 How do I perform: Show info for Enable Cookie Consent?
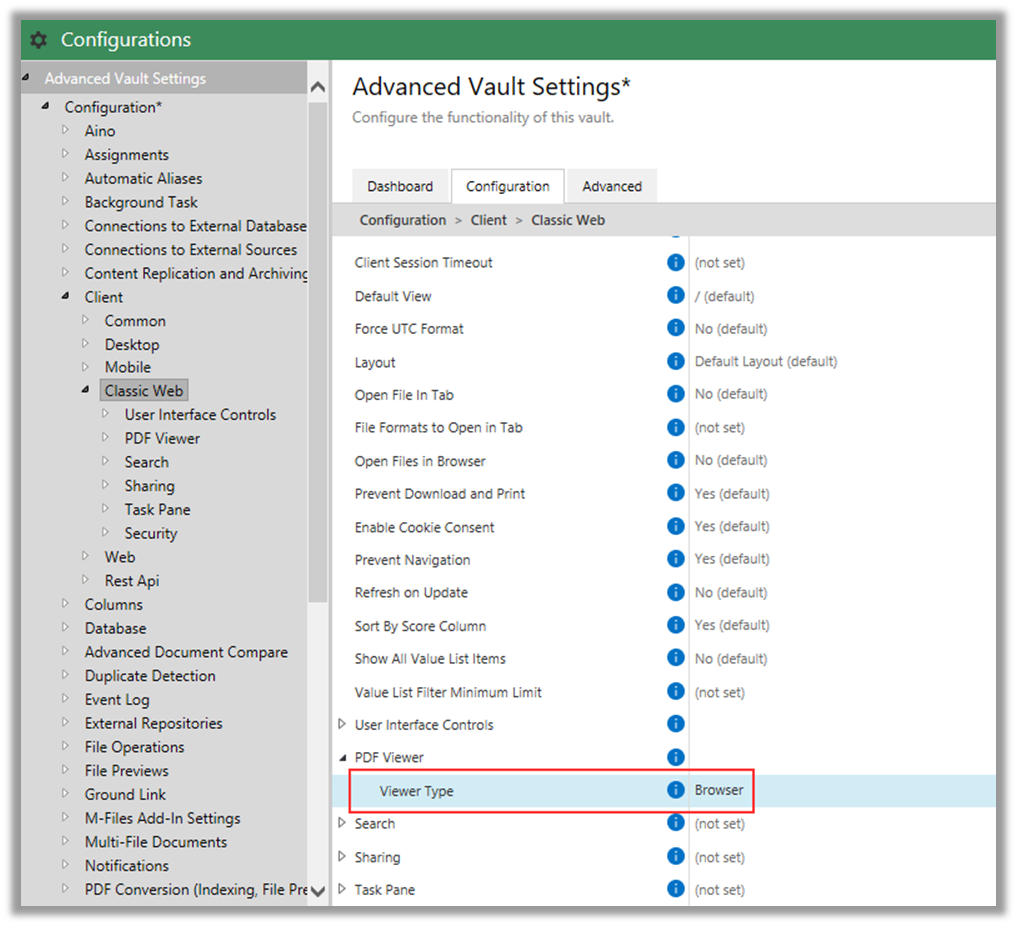(x=675, y=526)
